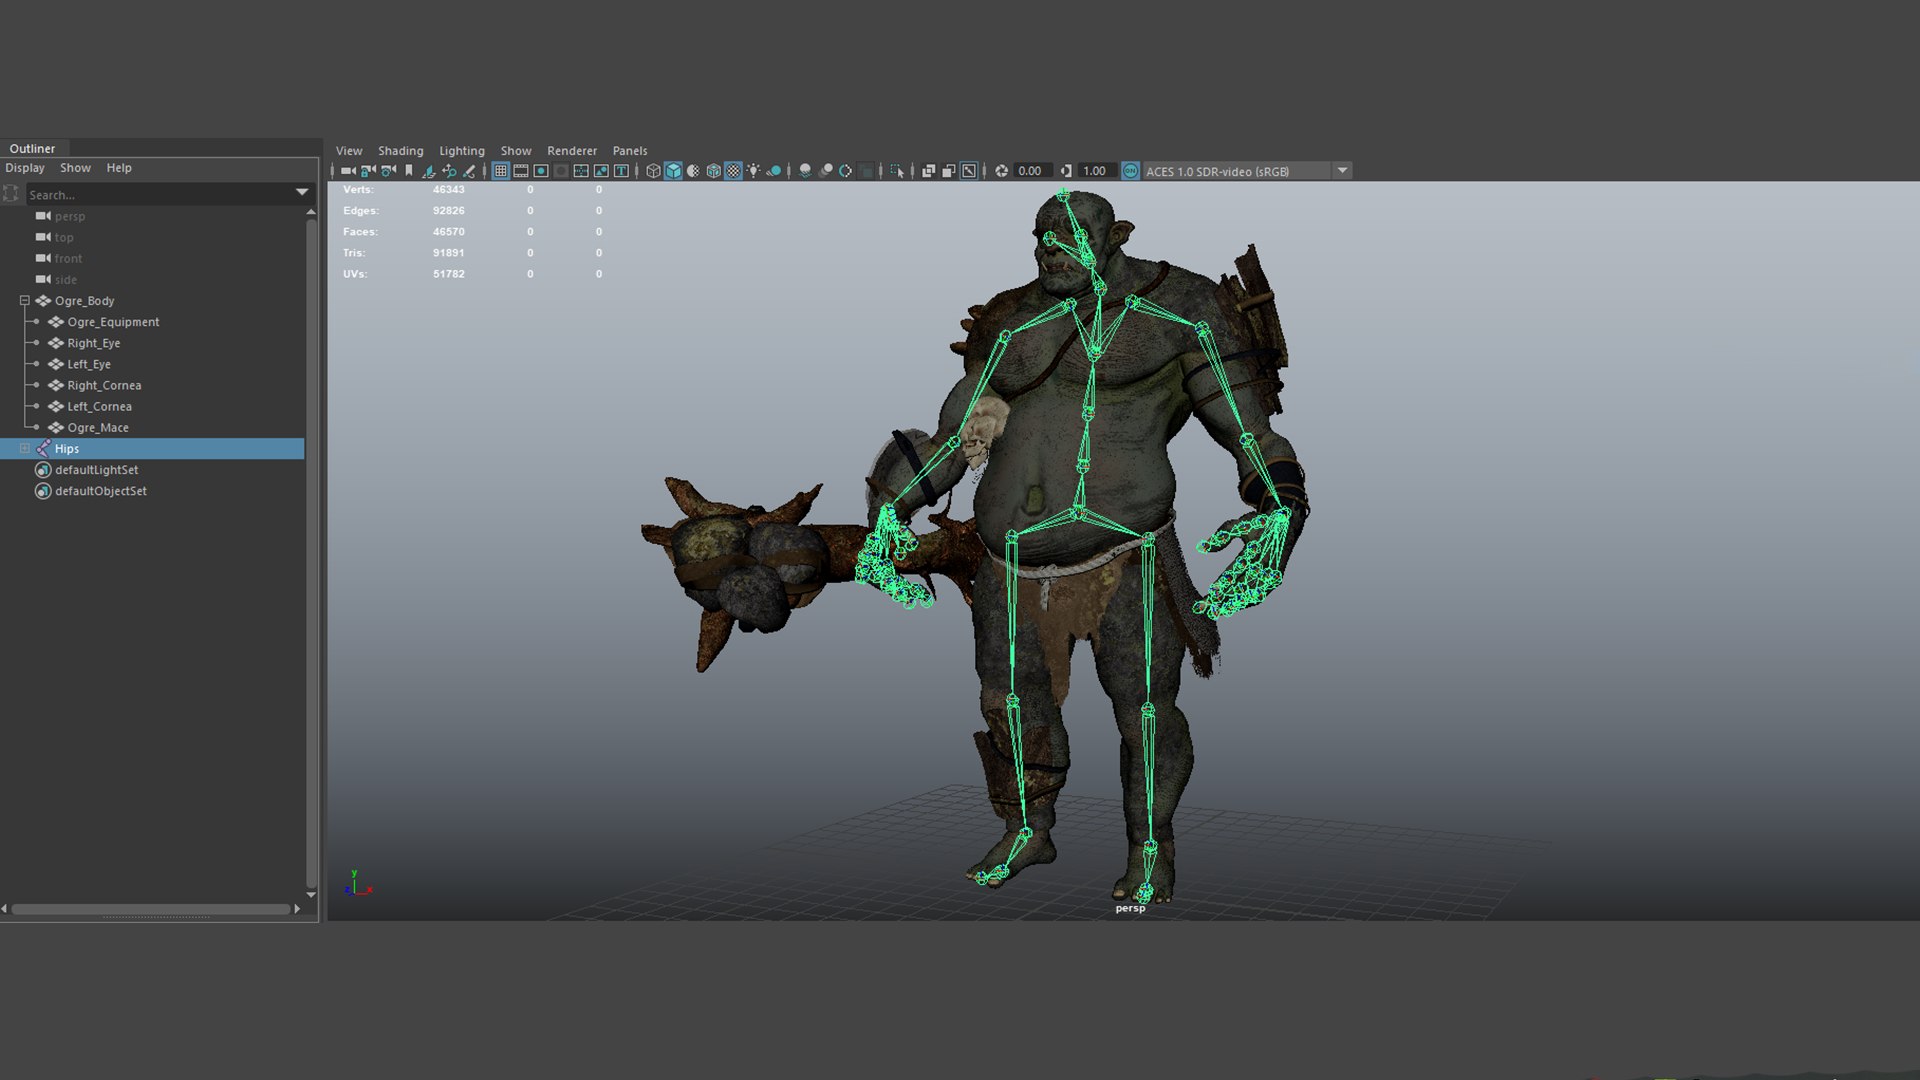
Task: Click the Gamma value field 1.00
Action: [1096, 171]
